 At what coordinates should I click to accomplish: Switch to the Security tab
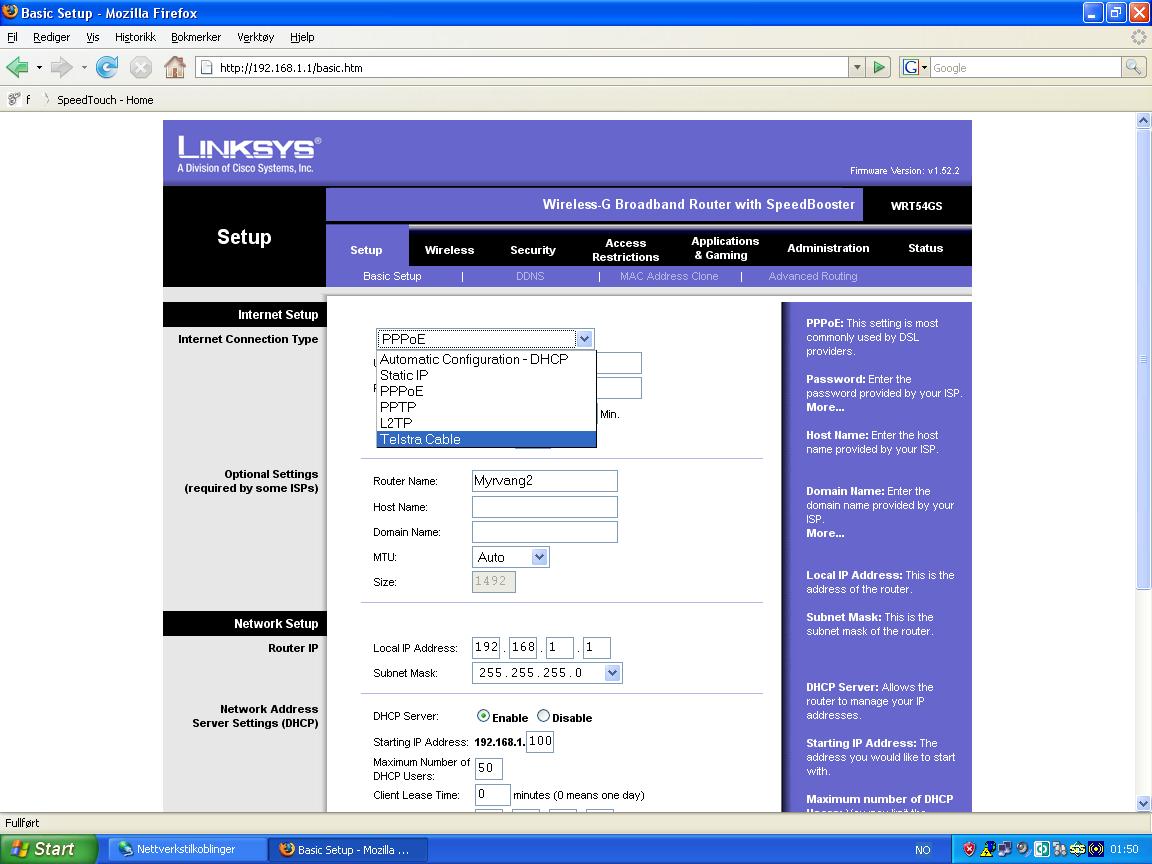pos(533,250)
